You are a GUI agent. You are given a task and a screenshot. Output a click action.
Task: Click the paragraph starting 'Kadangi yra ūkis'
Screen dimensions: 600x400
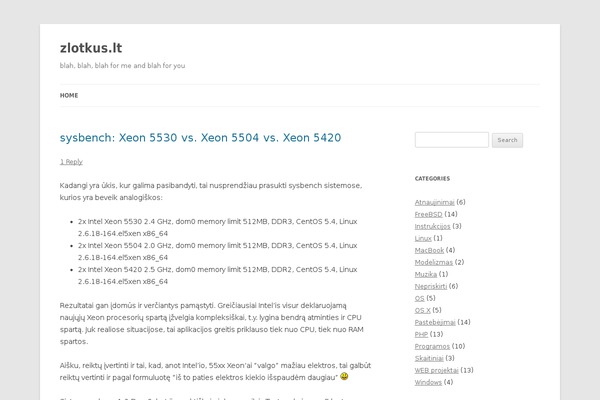click(211, 191)
